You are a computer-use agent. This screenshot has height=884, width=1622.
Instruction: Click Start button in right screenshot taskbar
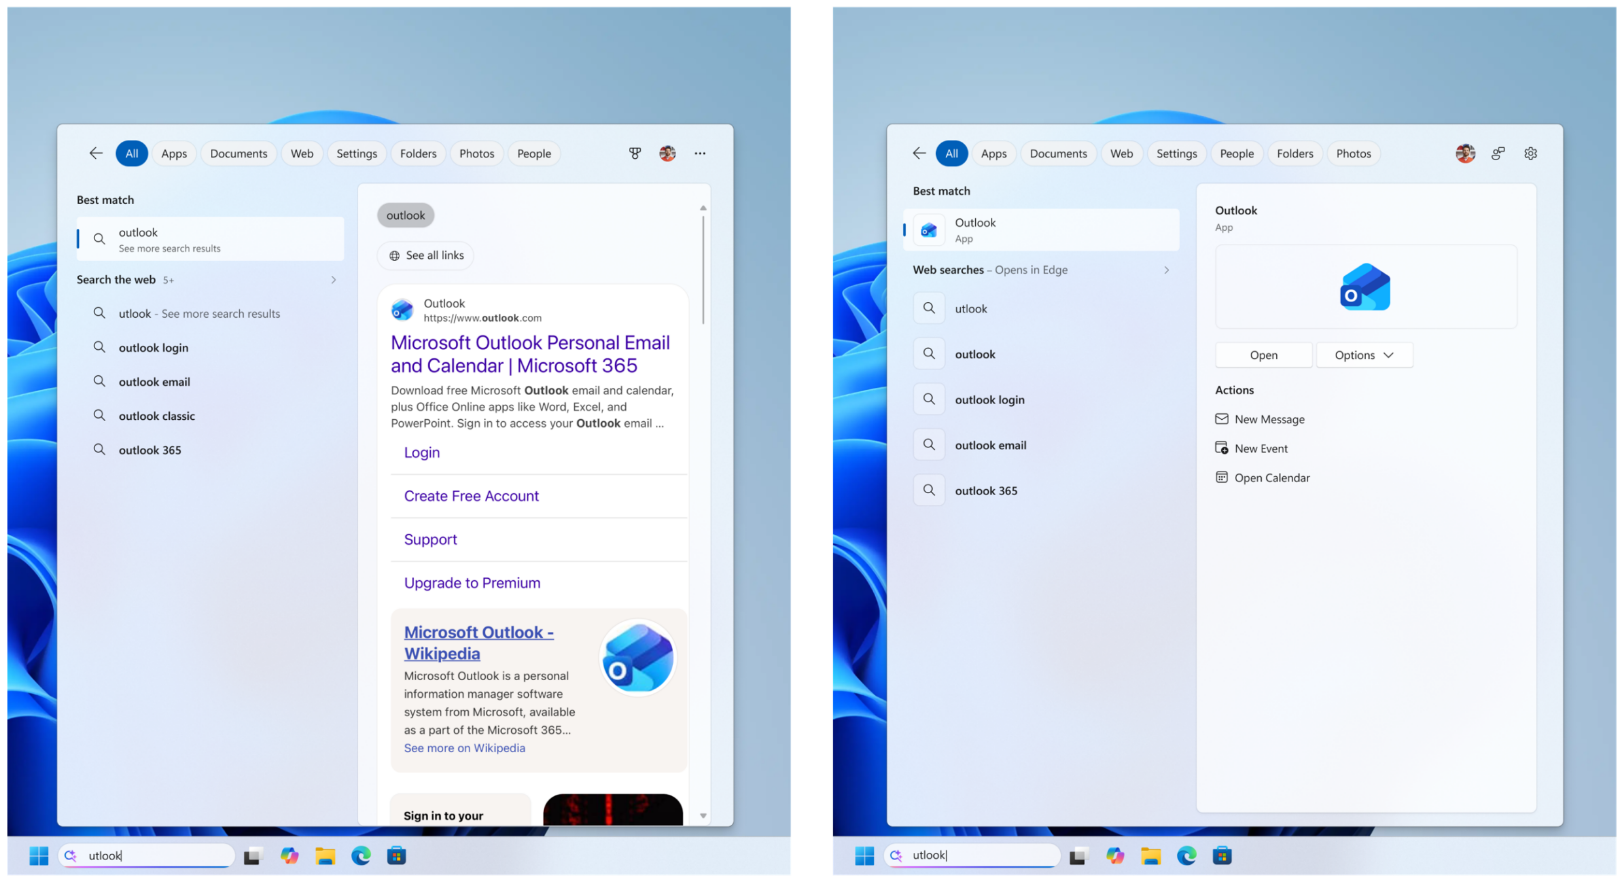pos(865,856)
